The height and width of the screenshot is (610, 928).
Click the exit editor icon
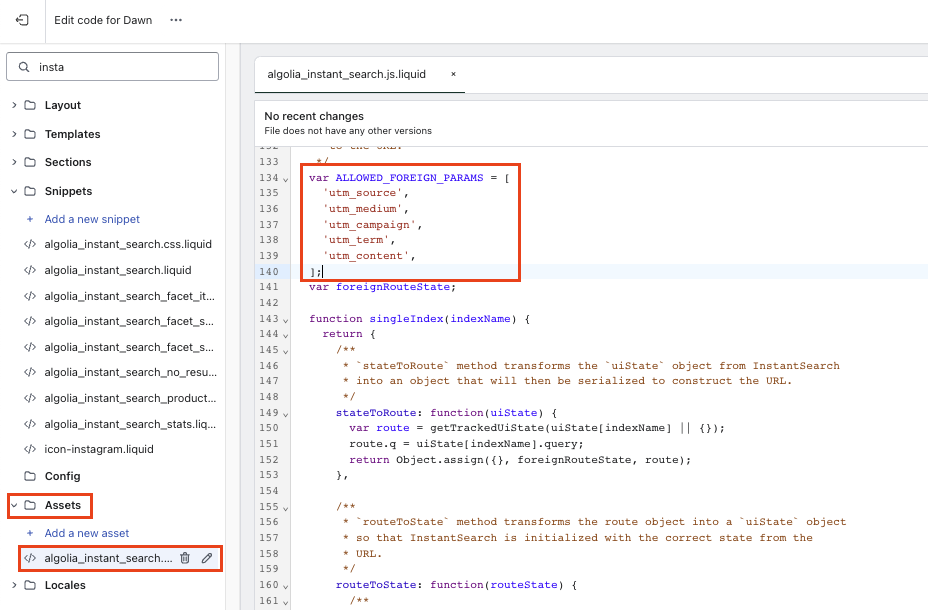[22, 20]
